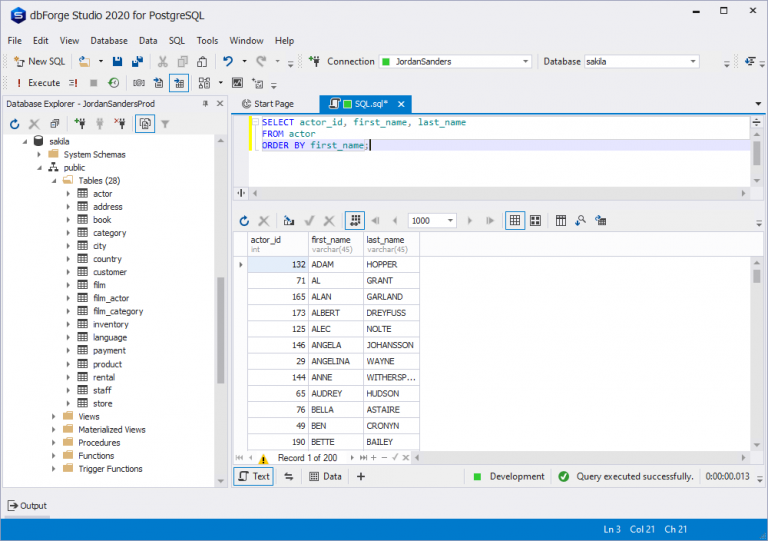Click the filter funnel in Database Explorer
This screenshot has height=541, width=768.
tap(165, 124)
